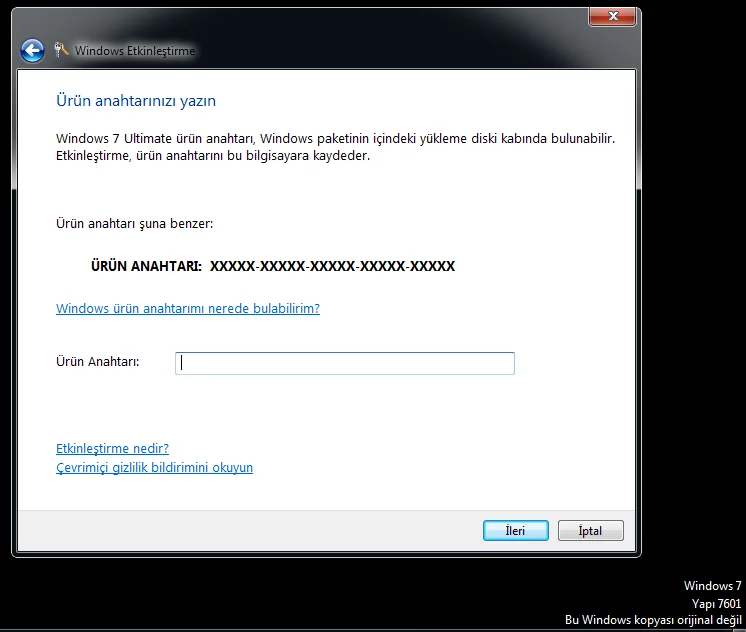The width and height of the screenshot is (746, 632).
Task: Click the 'Ürün anahtarınızı yazın' heading
Action: 136,101
